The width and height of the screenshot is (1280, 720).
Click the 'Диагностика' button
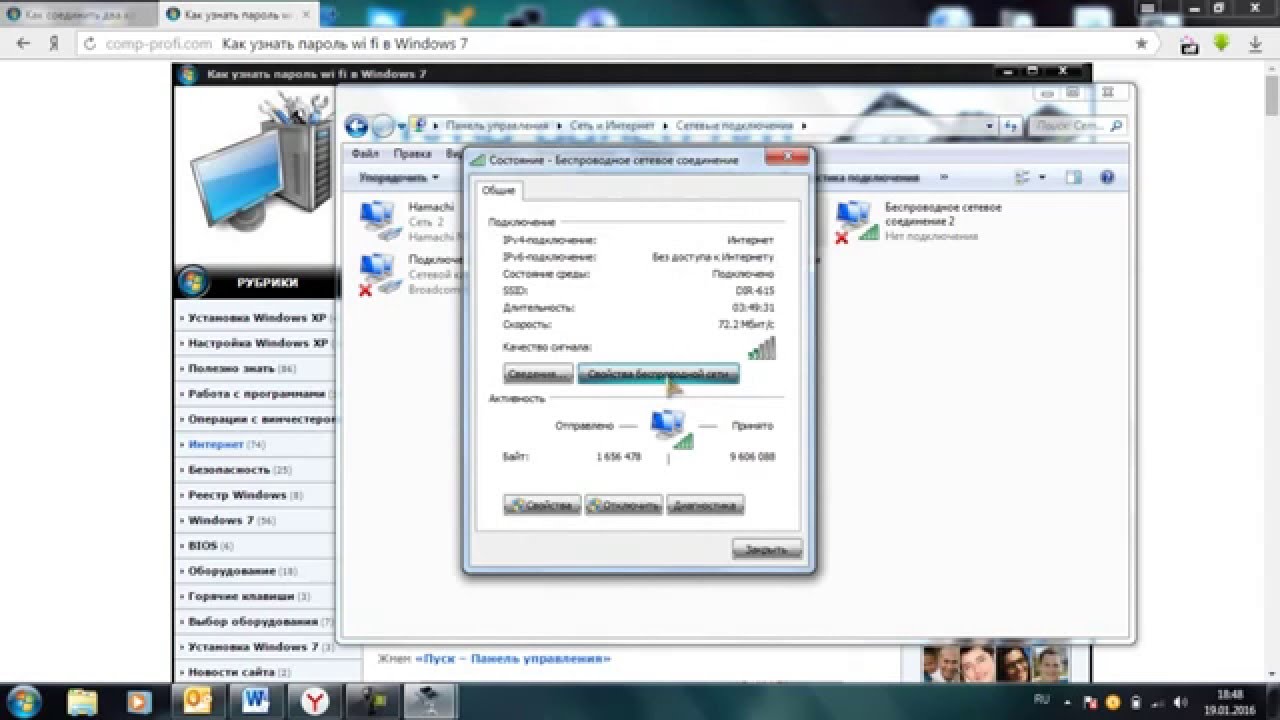[x=706, y=505]
